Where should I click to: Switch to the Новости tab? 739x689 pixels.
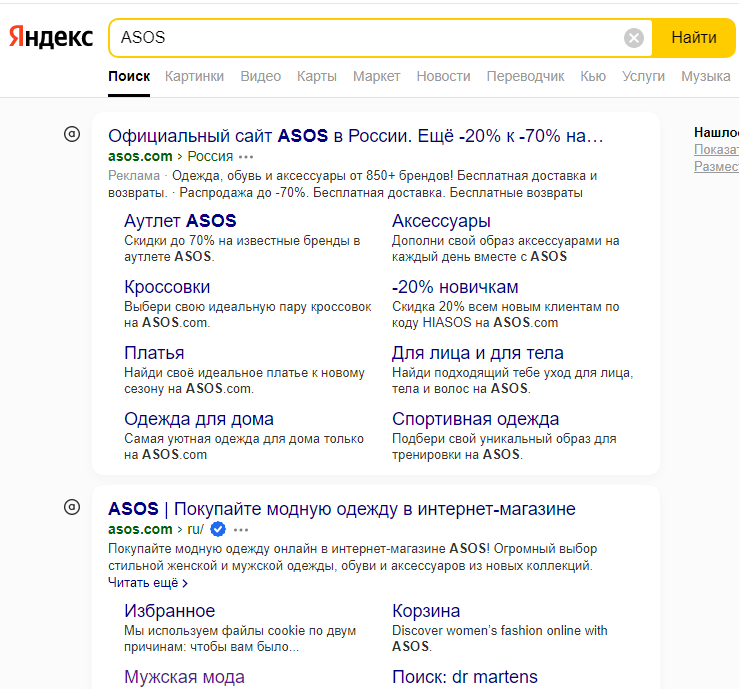tap(443, 76)
